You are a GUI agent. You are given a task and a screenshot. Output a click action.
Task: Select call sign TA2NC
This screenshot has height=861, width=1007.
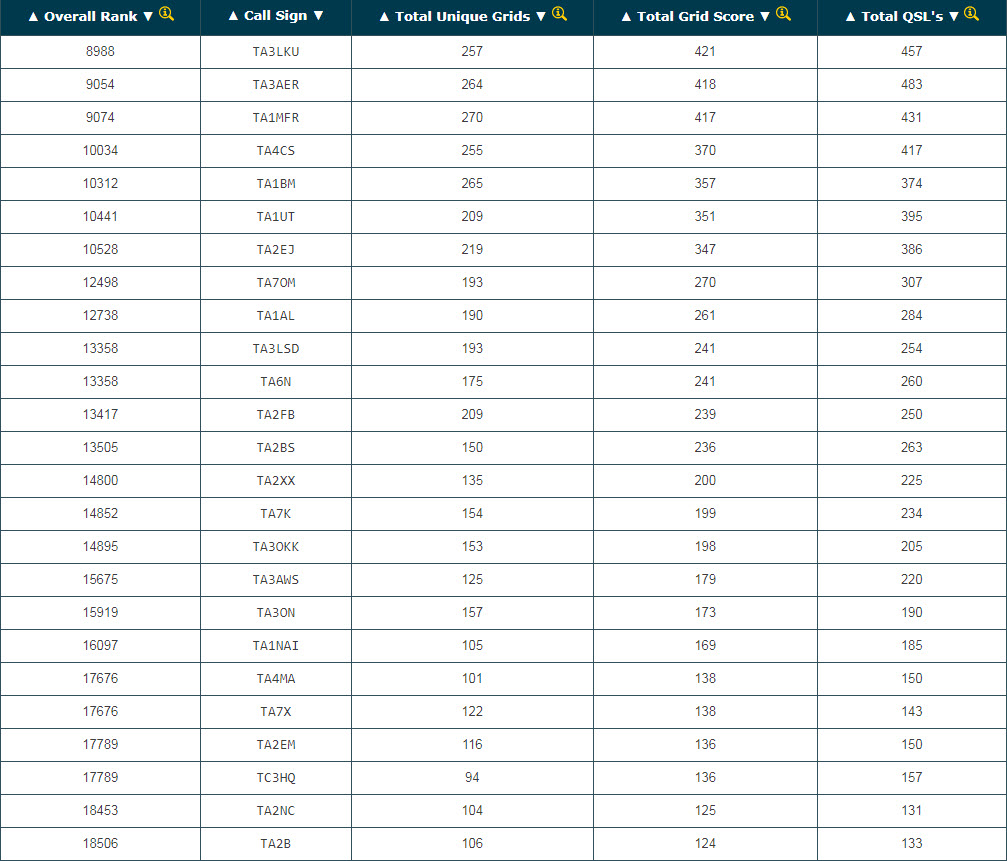[276, 810]
